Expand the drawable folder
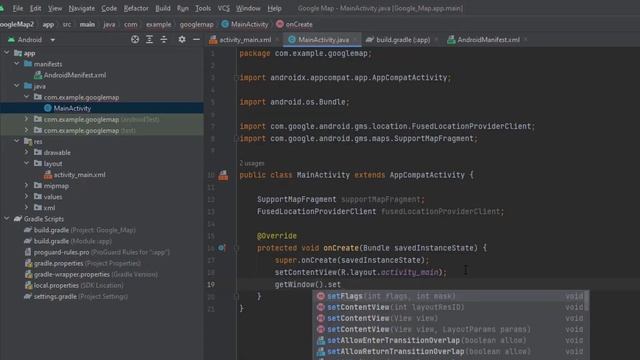The height and width of the screenshot is (360, 640). pyautogui.click(x=27, y=152)
